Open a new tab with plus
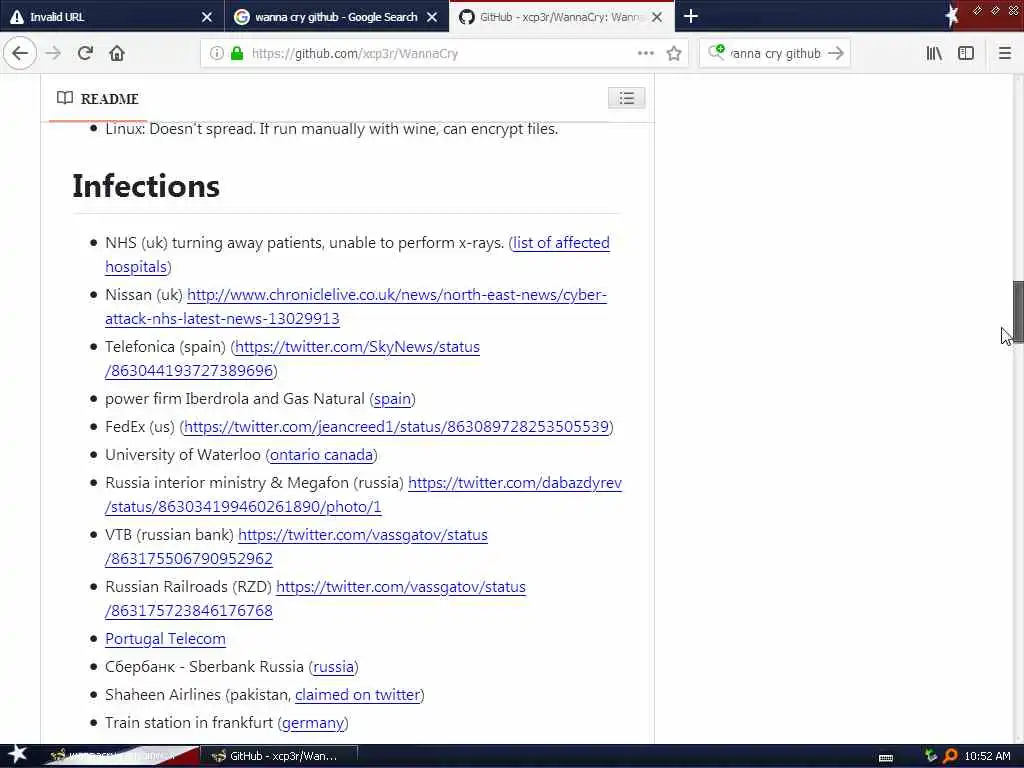This screenshot has height=768, width=1024. 690,16
